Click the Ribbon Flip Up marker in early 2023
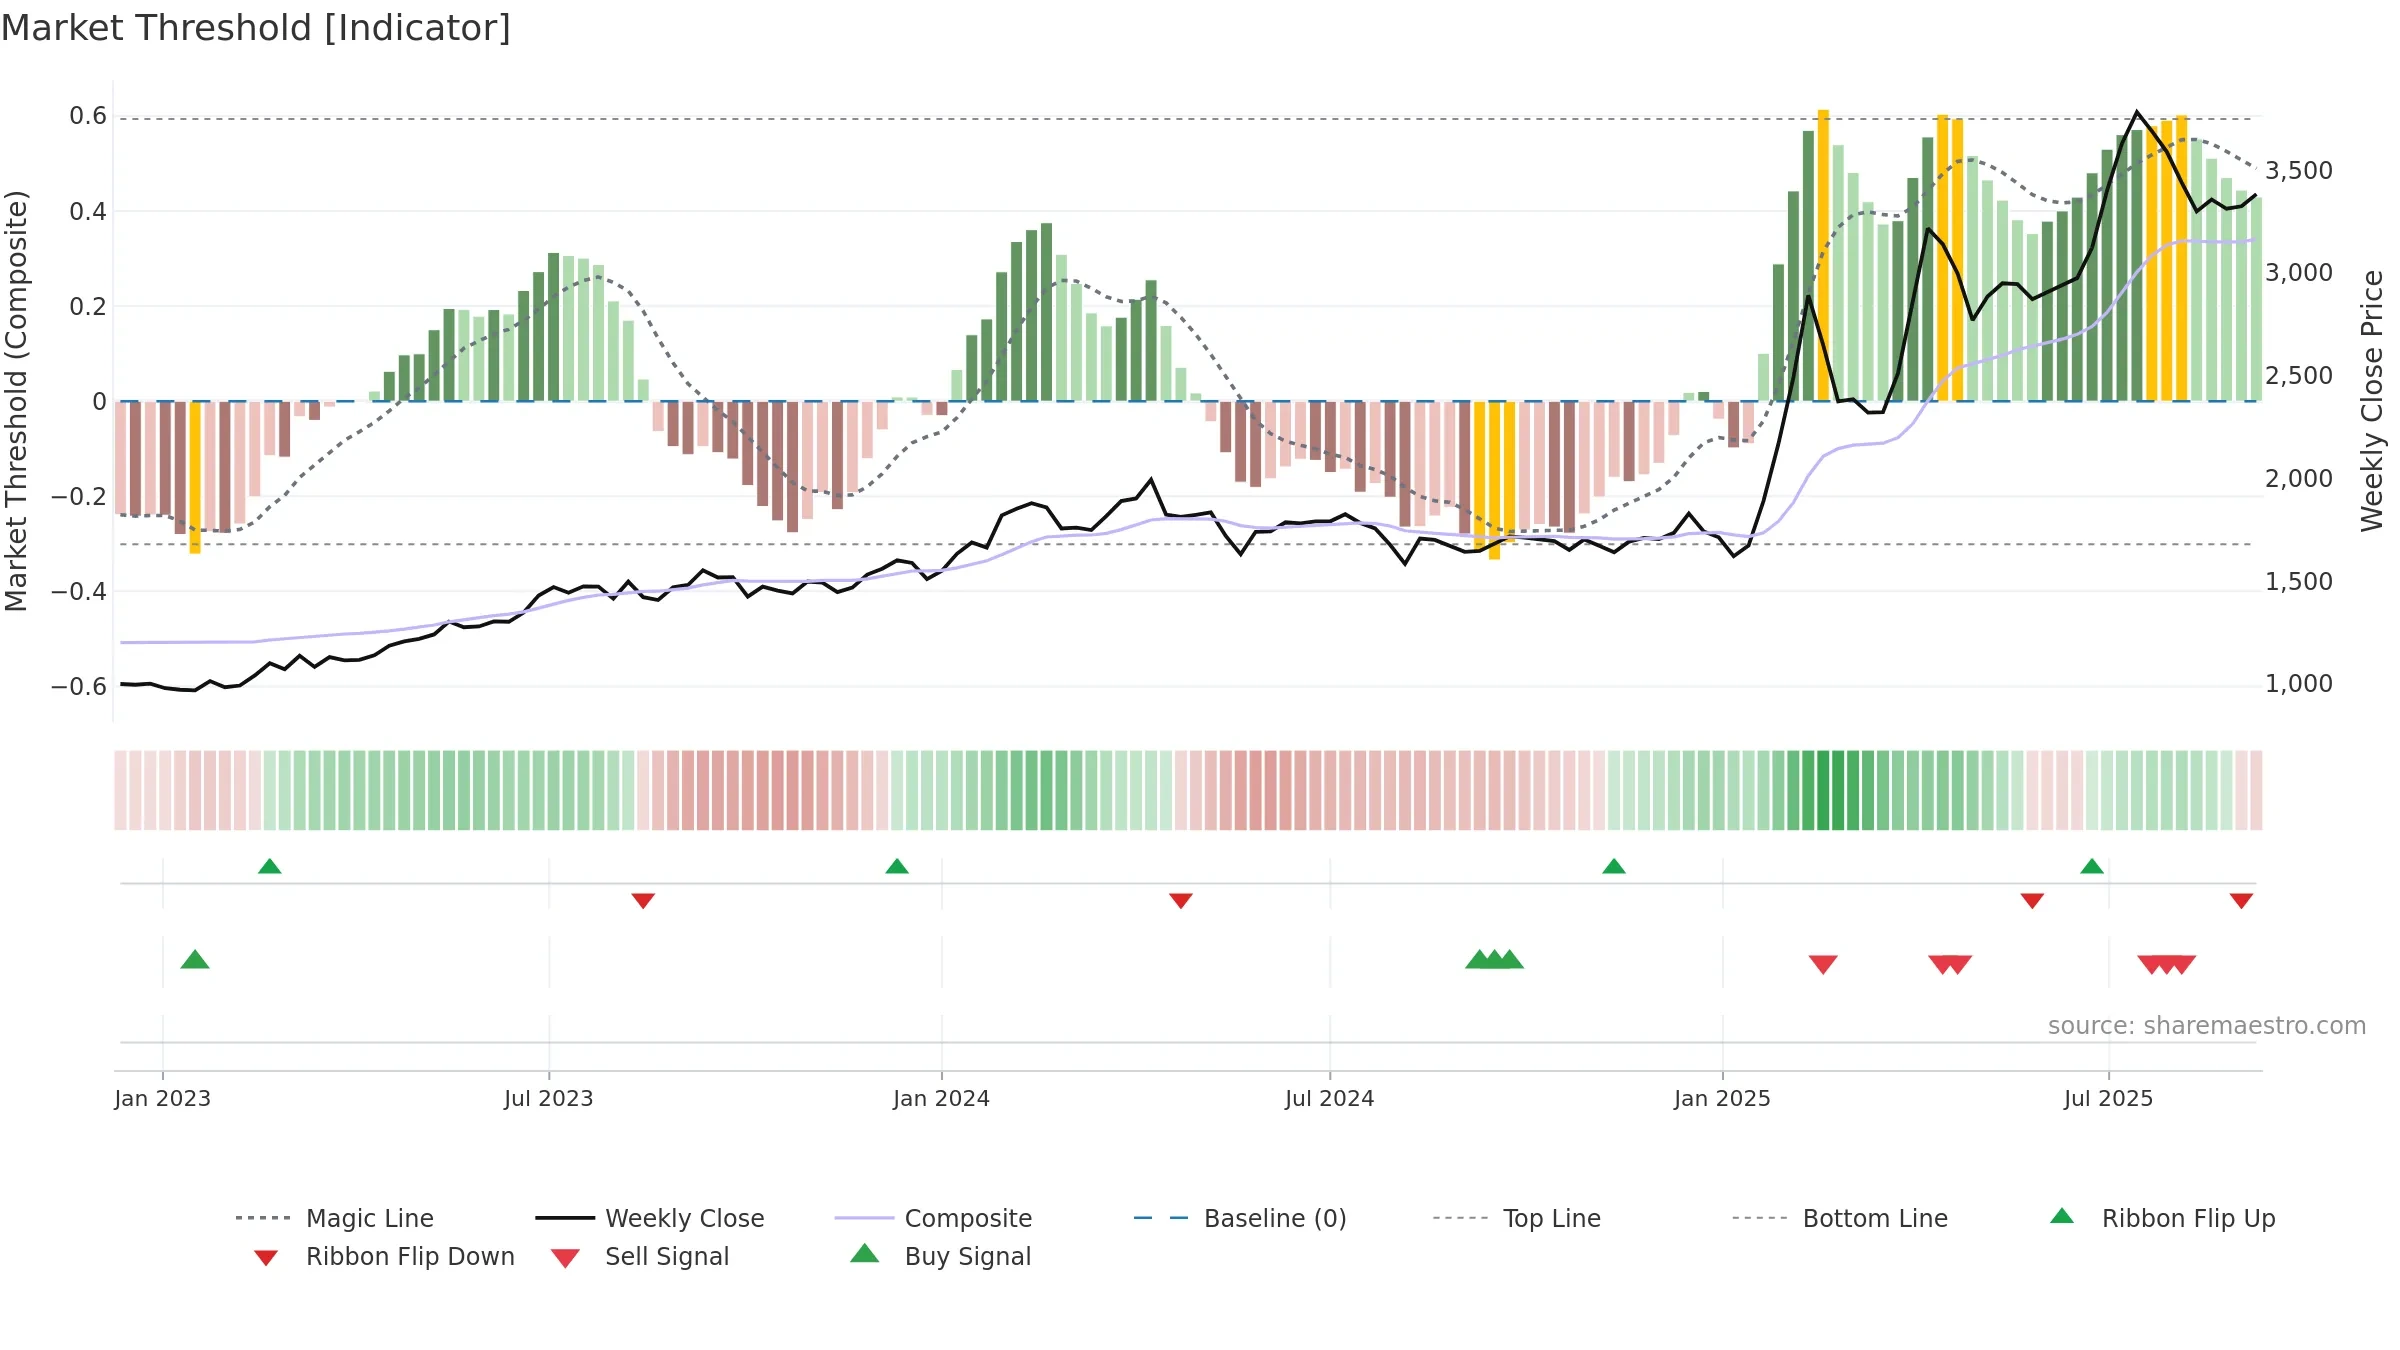The height and width of the screenshot is (1350, 2400). [x=270, y=866]
